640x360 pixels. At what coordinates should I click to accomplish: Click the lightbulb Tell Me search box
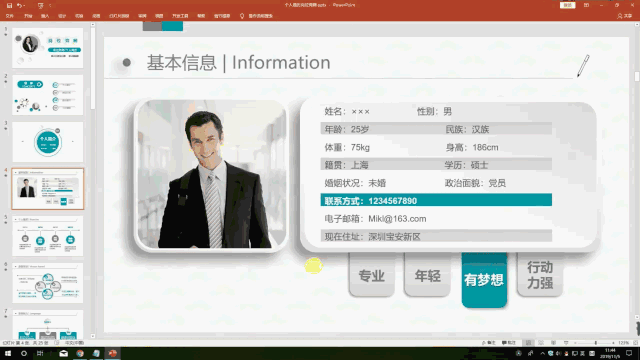256,16
